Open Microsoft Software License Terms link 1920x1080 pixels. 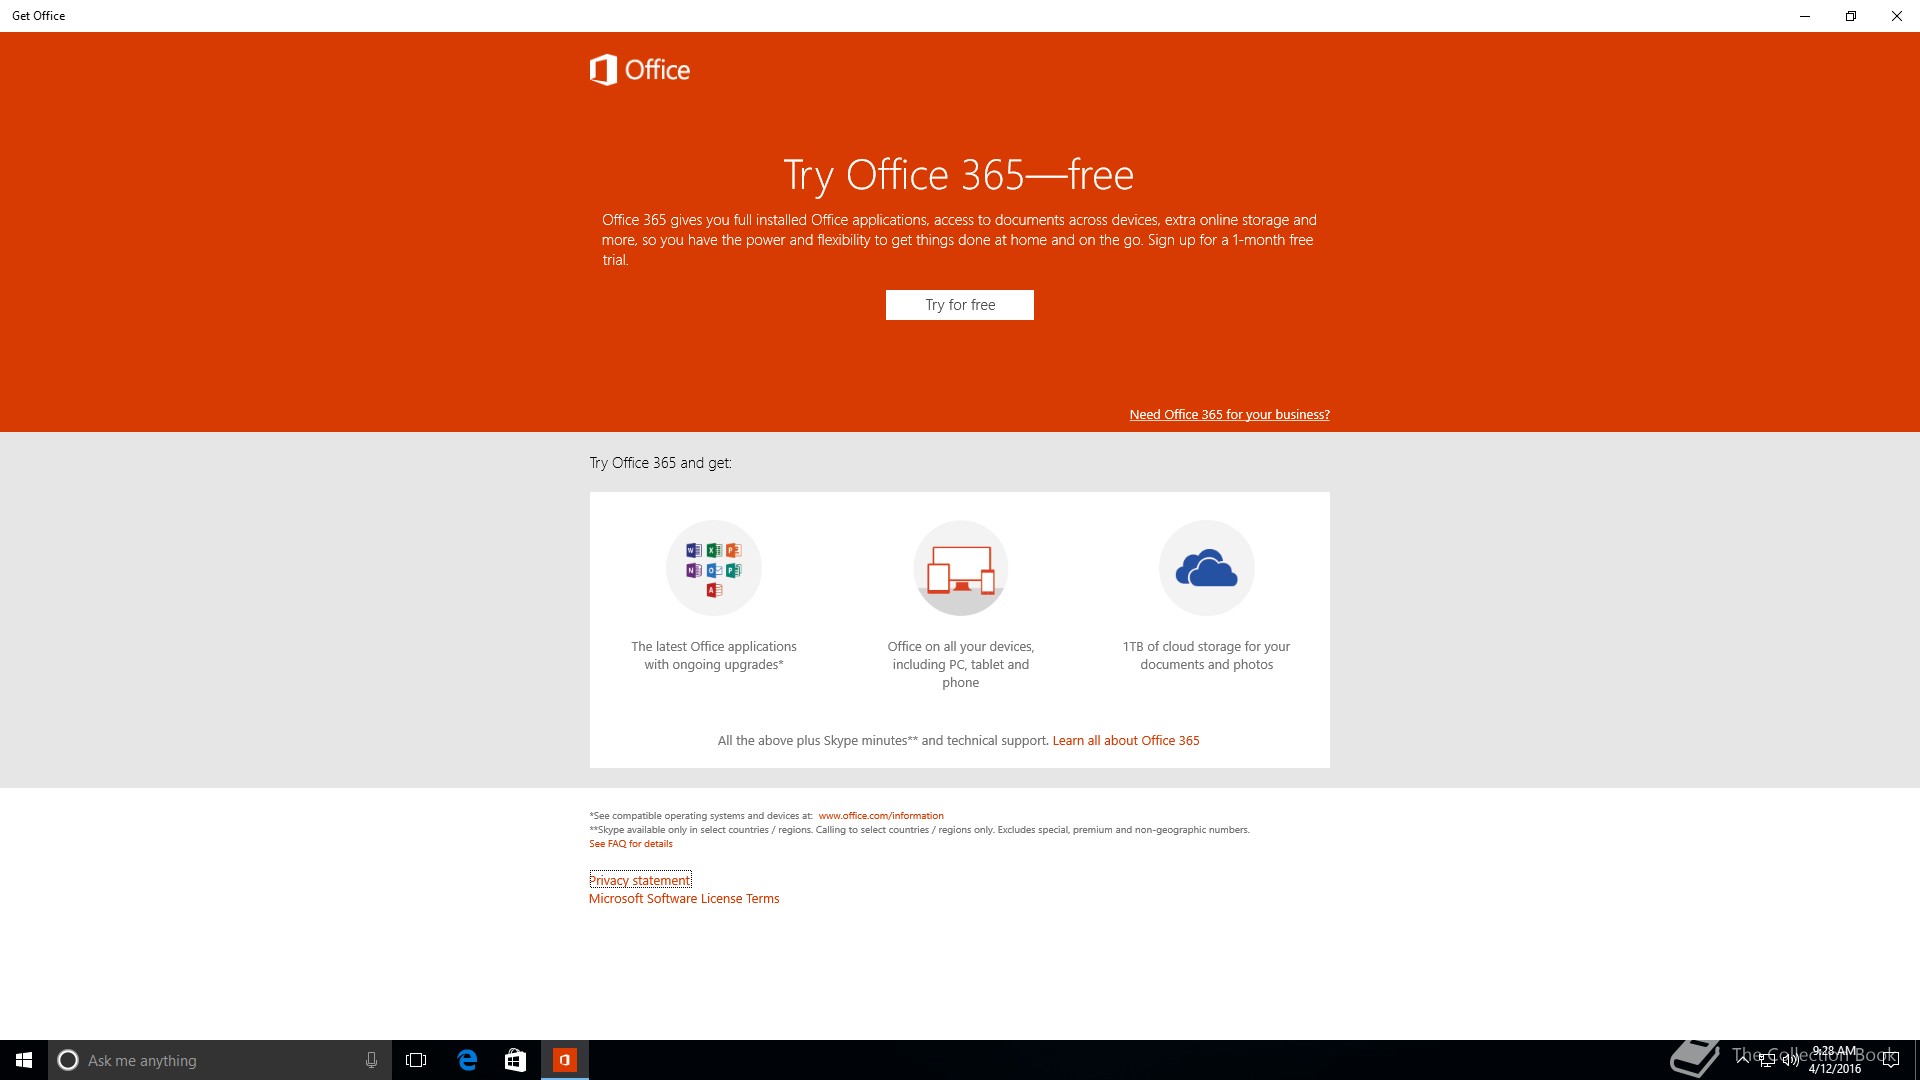pyautogui.click(x=684, y=899)
